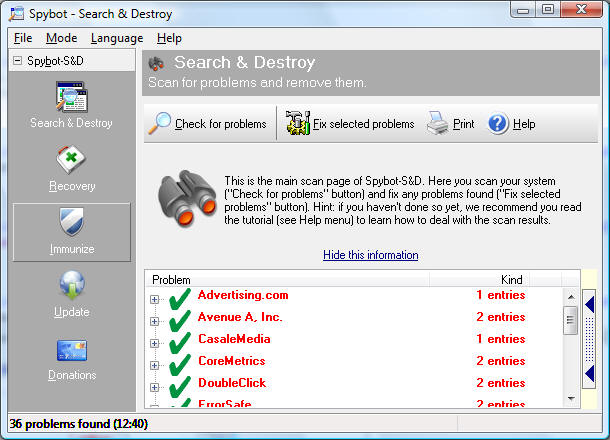610x440 pixels.
Task: Uncheck the CasaleMedia entry checkmark
Action: (180, 340)
